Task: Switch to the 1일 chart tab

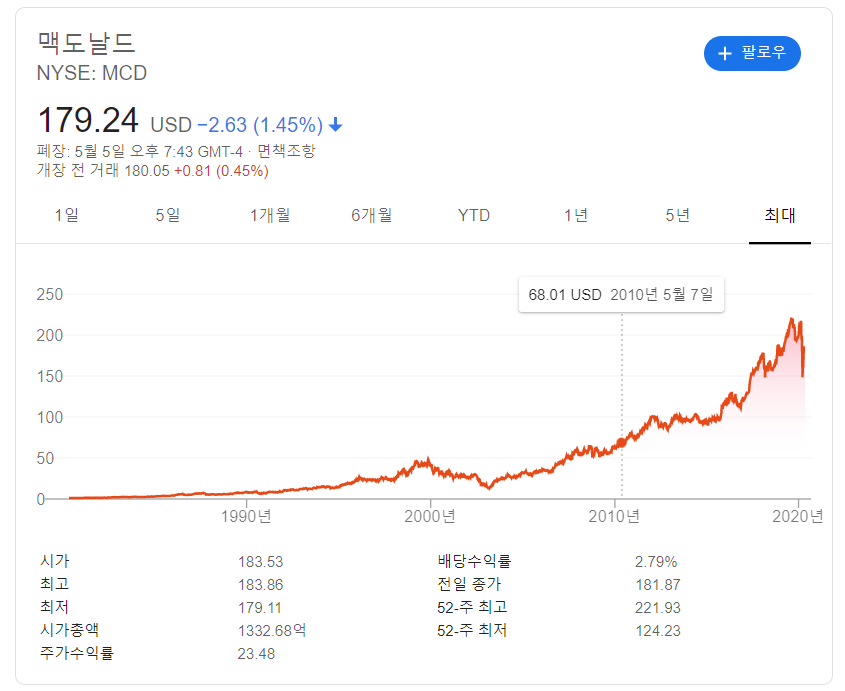Action: (x=67, y=215)
